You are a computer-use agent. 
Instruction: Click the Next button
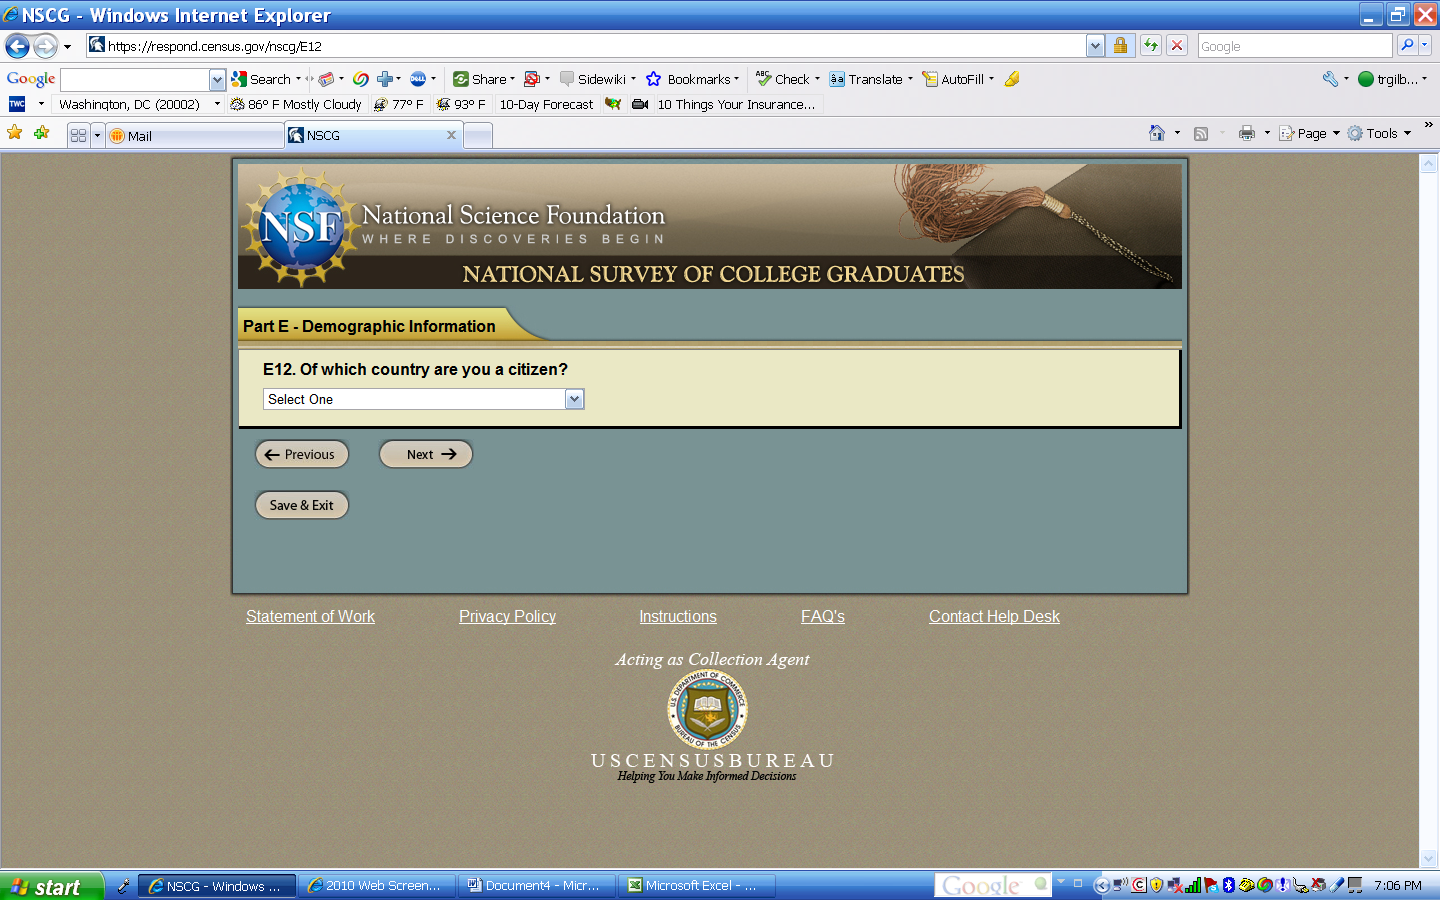click(x=425, y=454)
